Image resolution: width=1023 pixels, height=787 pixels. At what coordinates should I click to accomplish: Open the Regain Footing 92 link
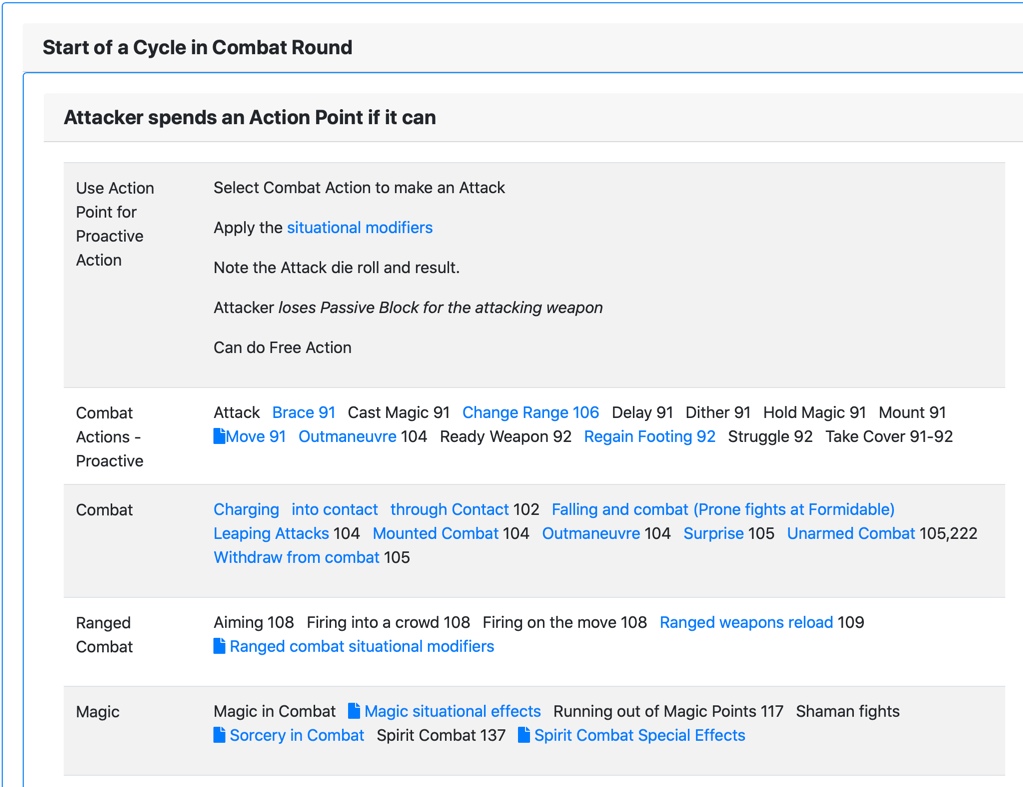(649, 436)
